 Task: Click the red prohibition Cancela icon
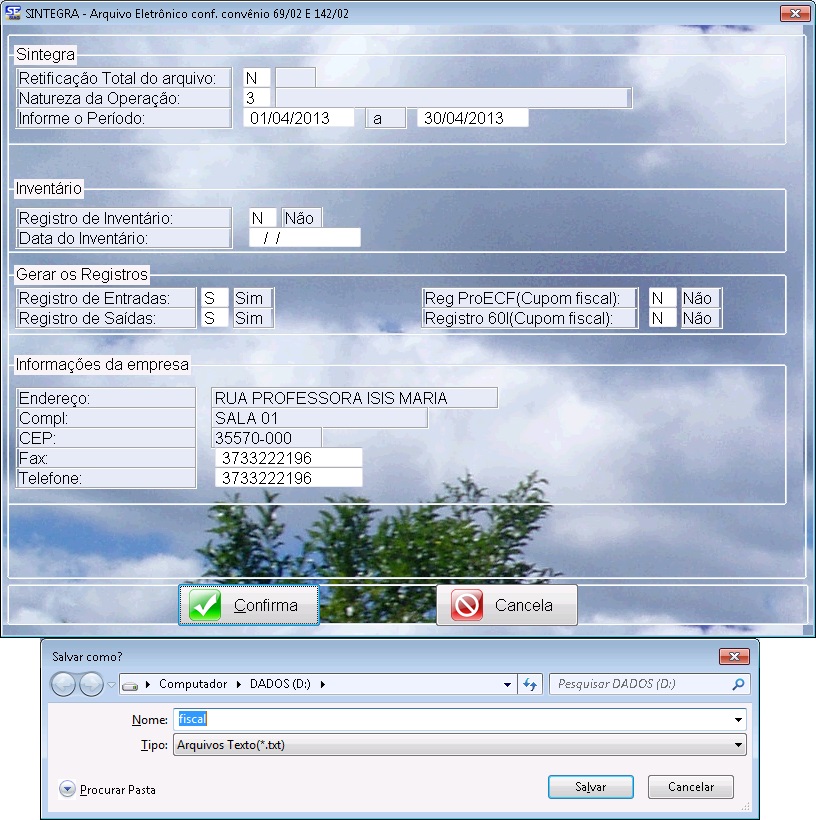pos(467,605)
